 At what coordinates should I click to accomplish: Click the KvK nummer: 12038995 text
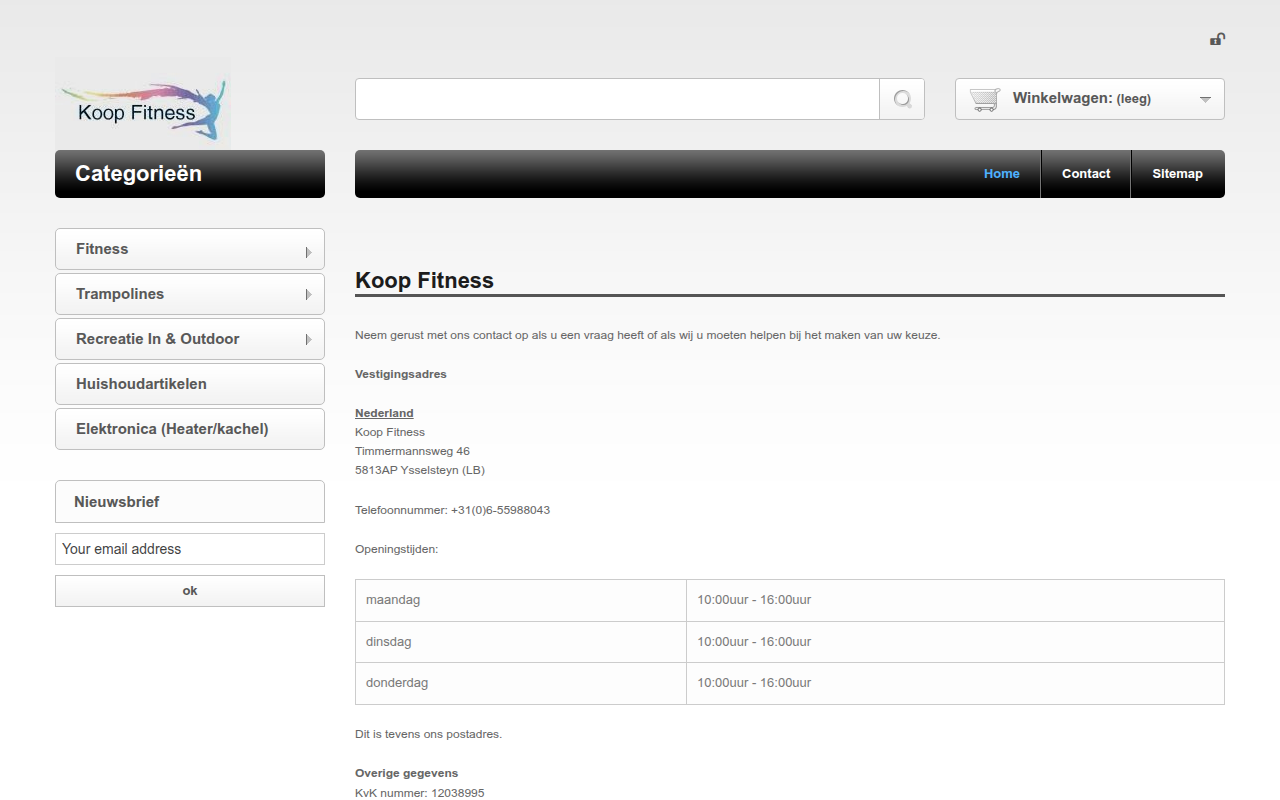[420, 793]
